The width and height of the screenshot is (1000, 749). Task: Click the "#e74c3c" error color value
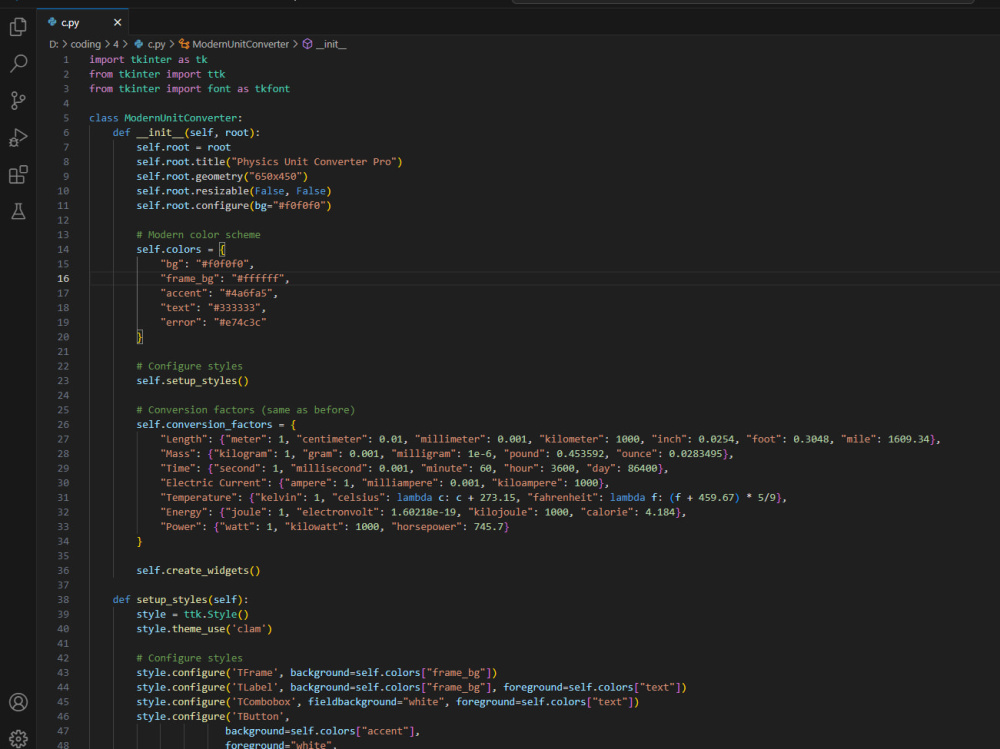(240, 322)
